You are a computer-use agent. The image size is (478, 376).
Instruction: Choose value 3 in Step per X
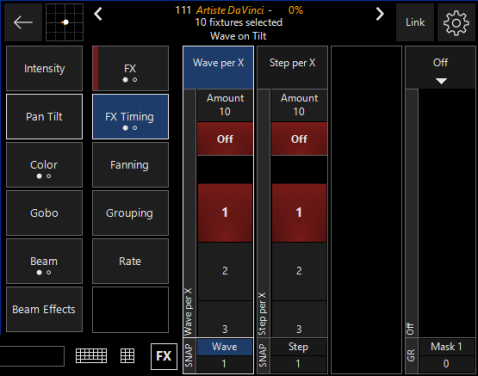point(299,319)
